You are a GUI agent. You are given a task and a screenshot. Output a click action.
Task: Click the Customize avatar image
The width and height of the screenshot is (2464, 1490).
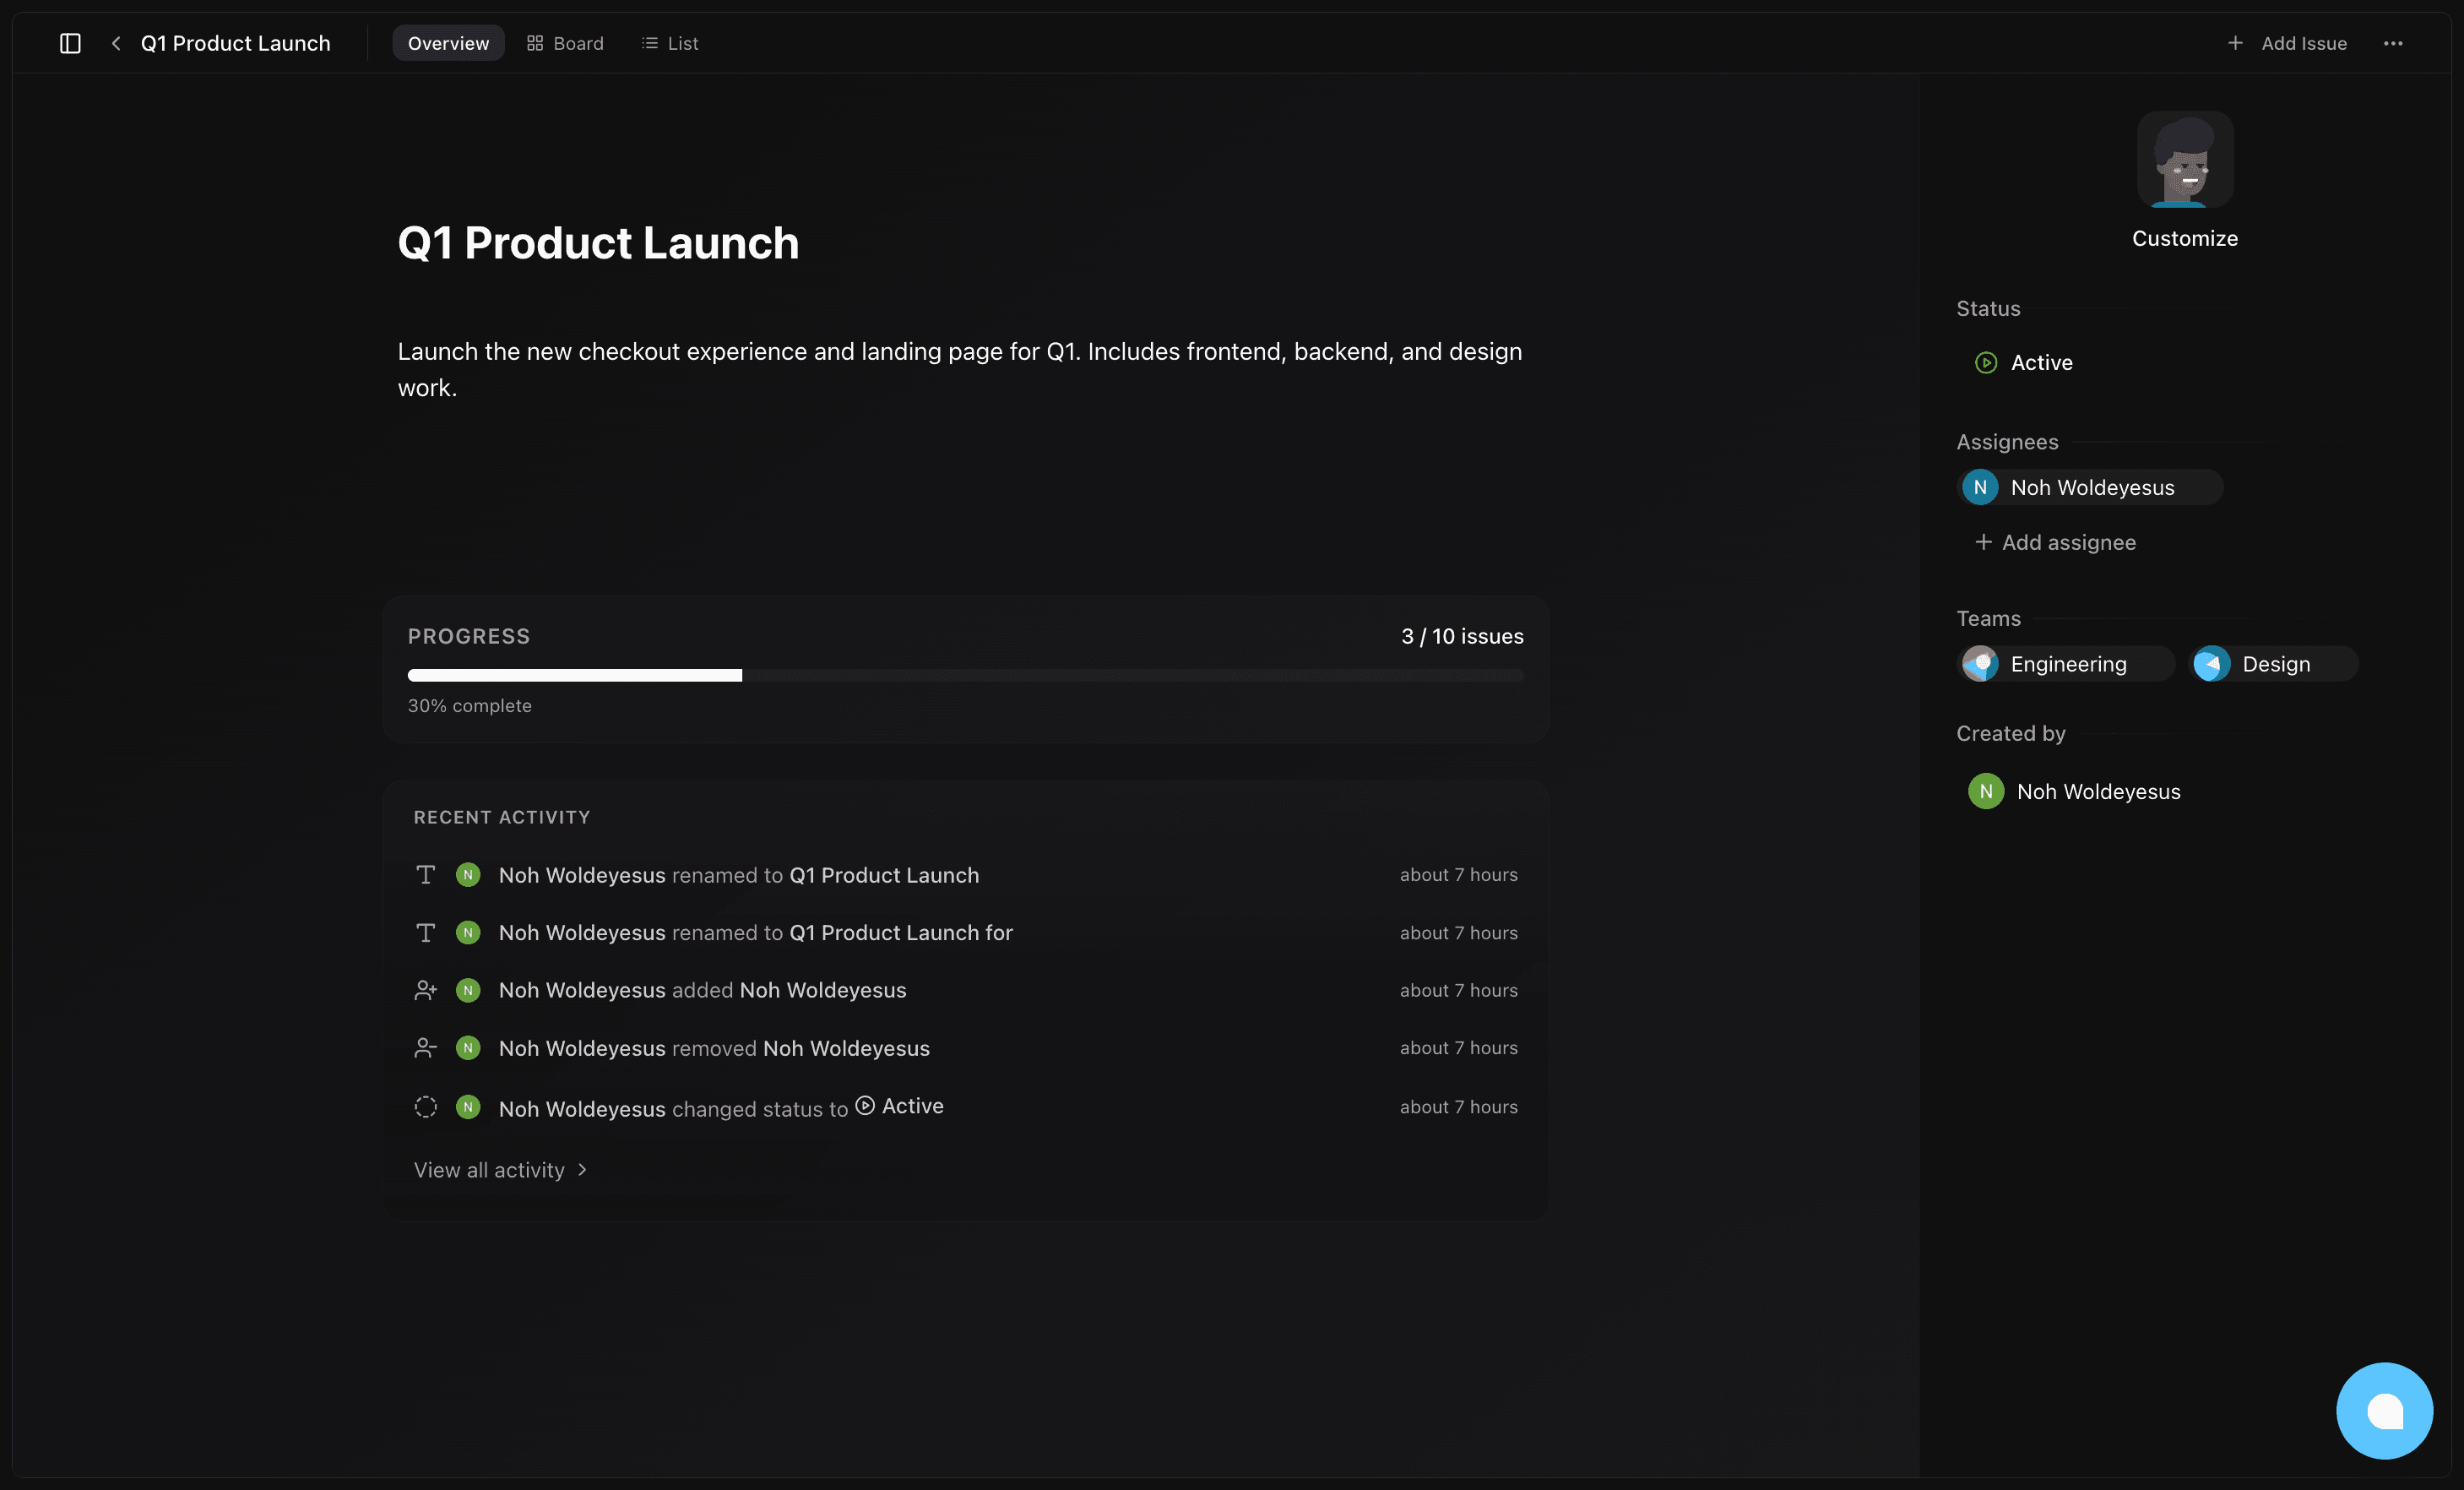click(2185, 161)
